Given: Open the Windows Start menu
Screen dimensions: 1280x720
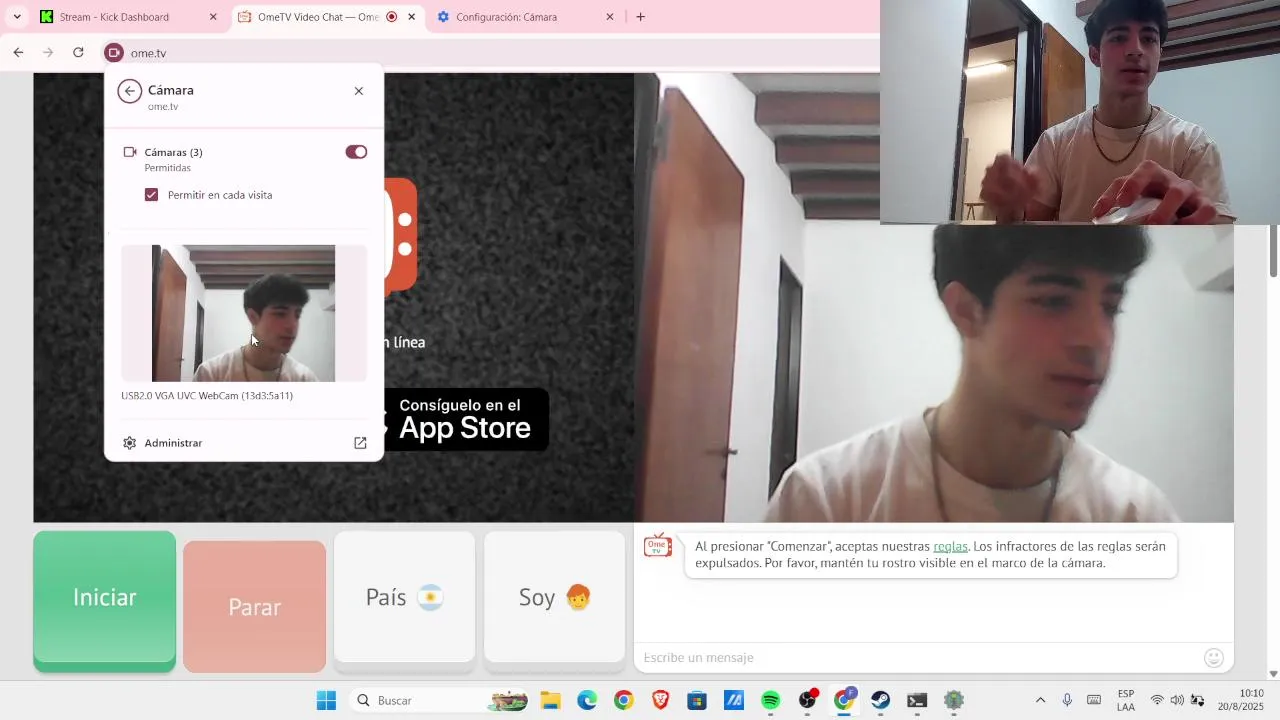Looking at the screenshot, I should click(326, 701).
